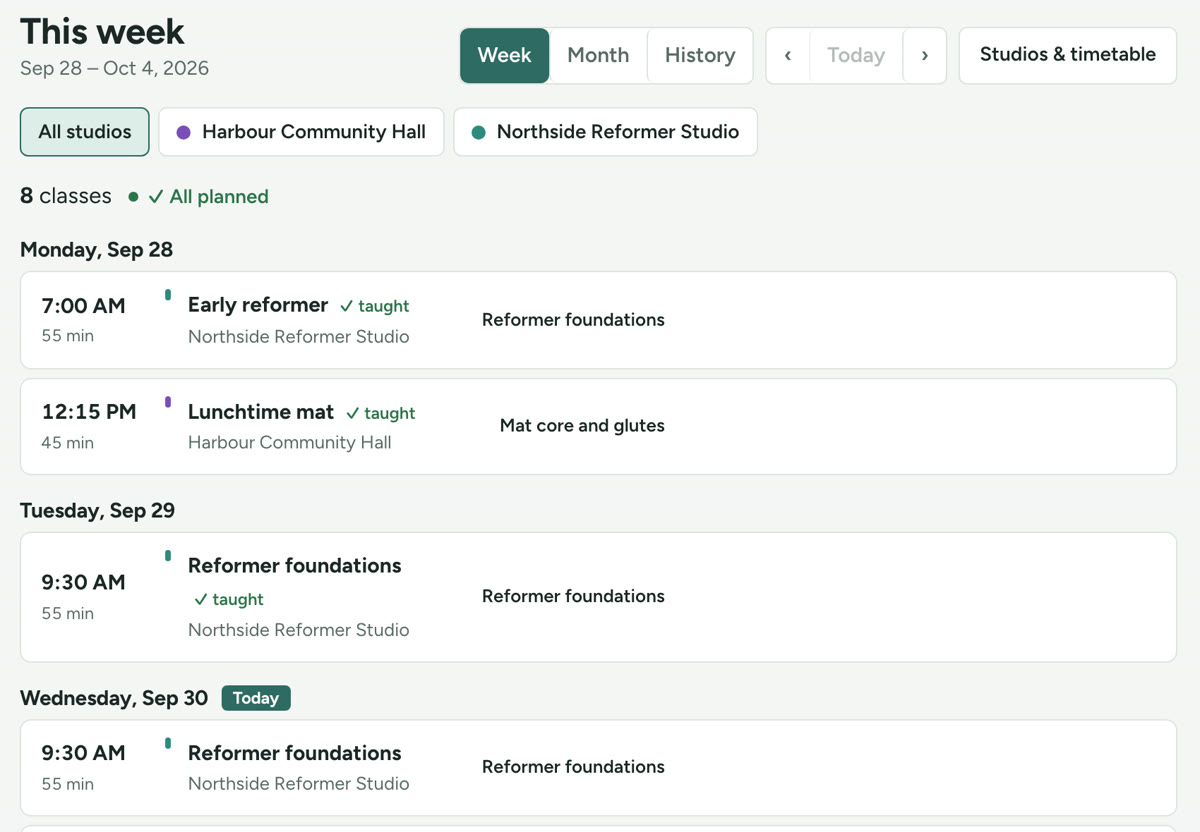
Task: Select Monday's Reformer foundations plan text
Action: [573, 320]
